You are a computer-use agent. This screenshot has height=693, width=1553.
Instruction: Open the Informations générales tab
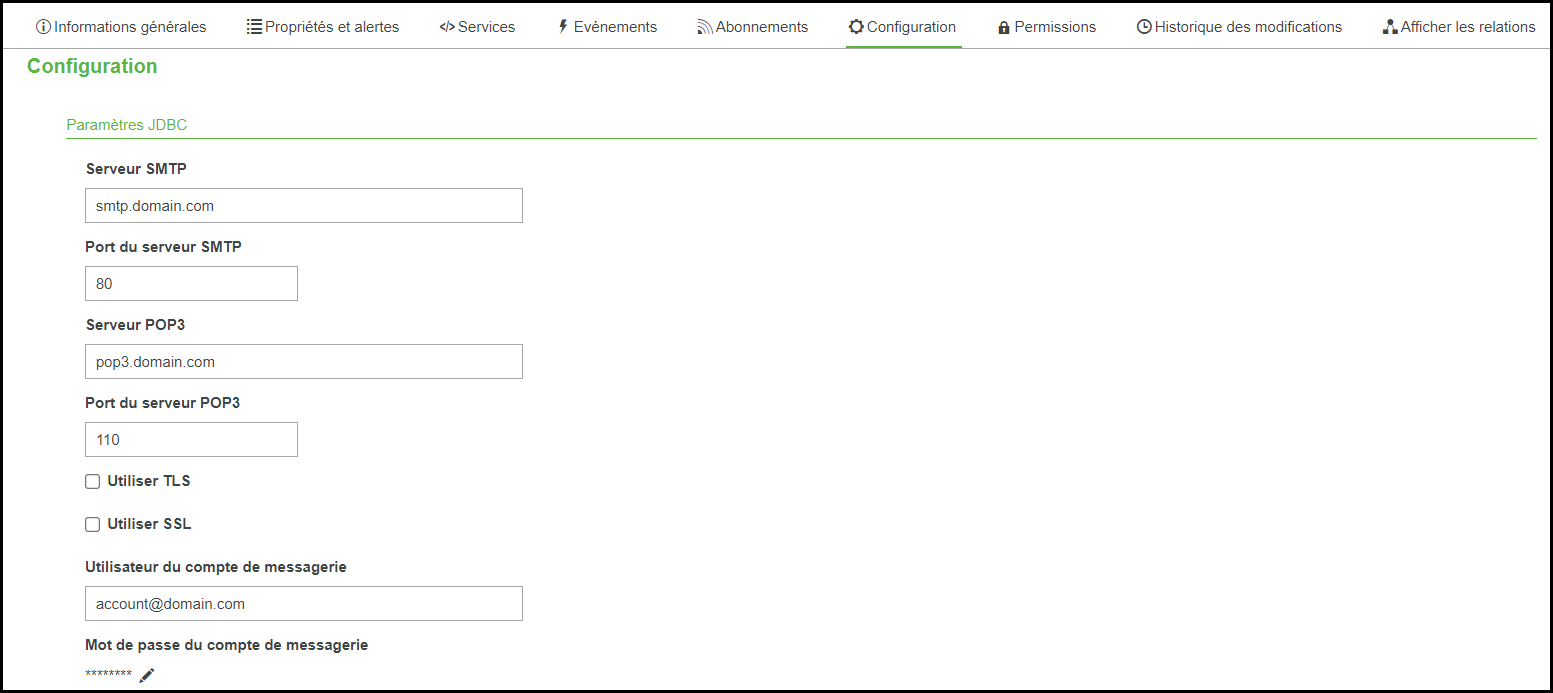121,27
